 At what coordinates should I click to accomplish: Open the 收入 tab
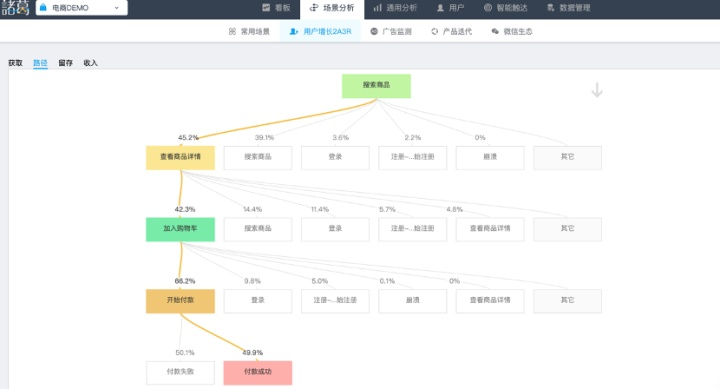90,63
